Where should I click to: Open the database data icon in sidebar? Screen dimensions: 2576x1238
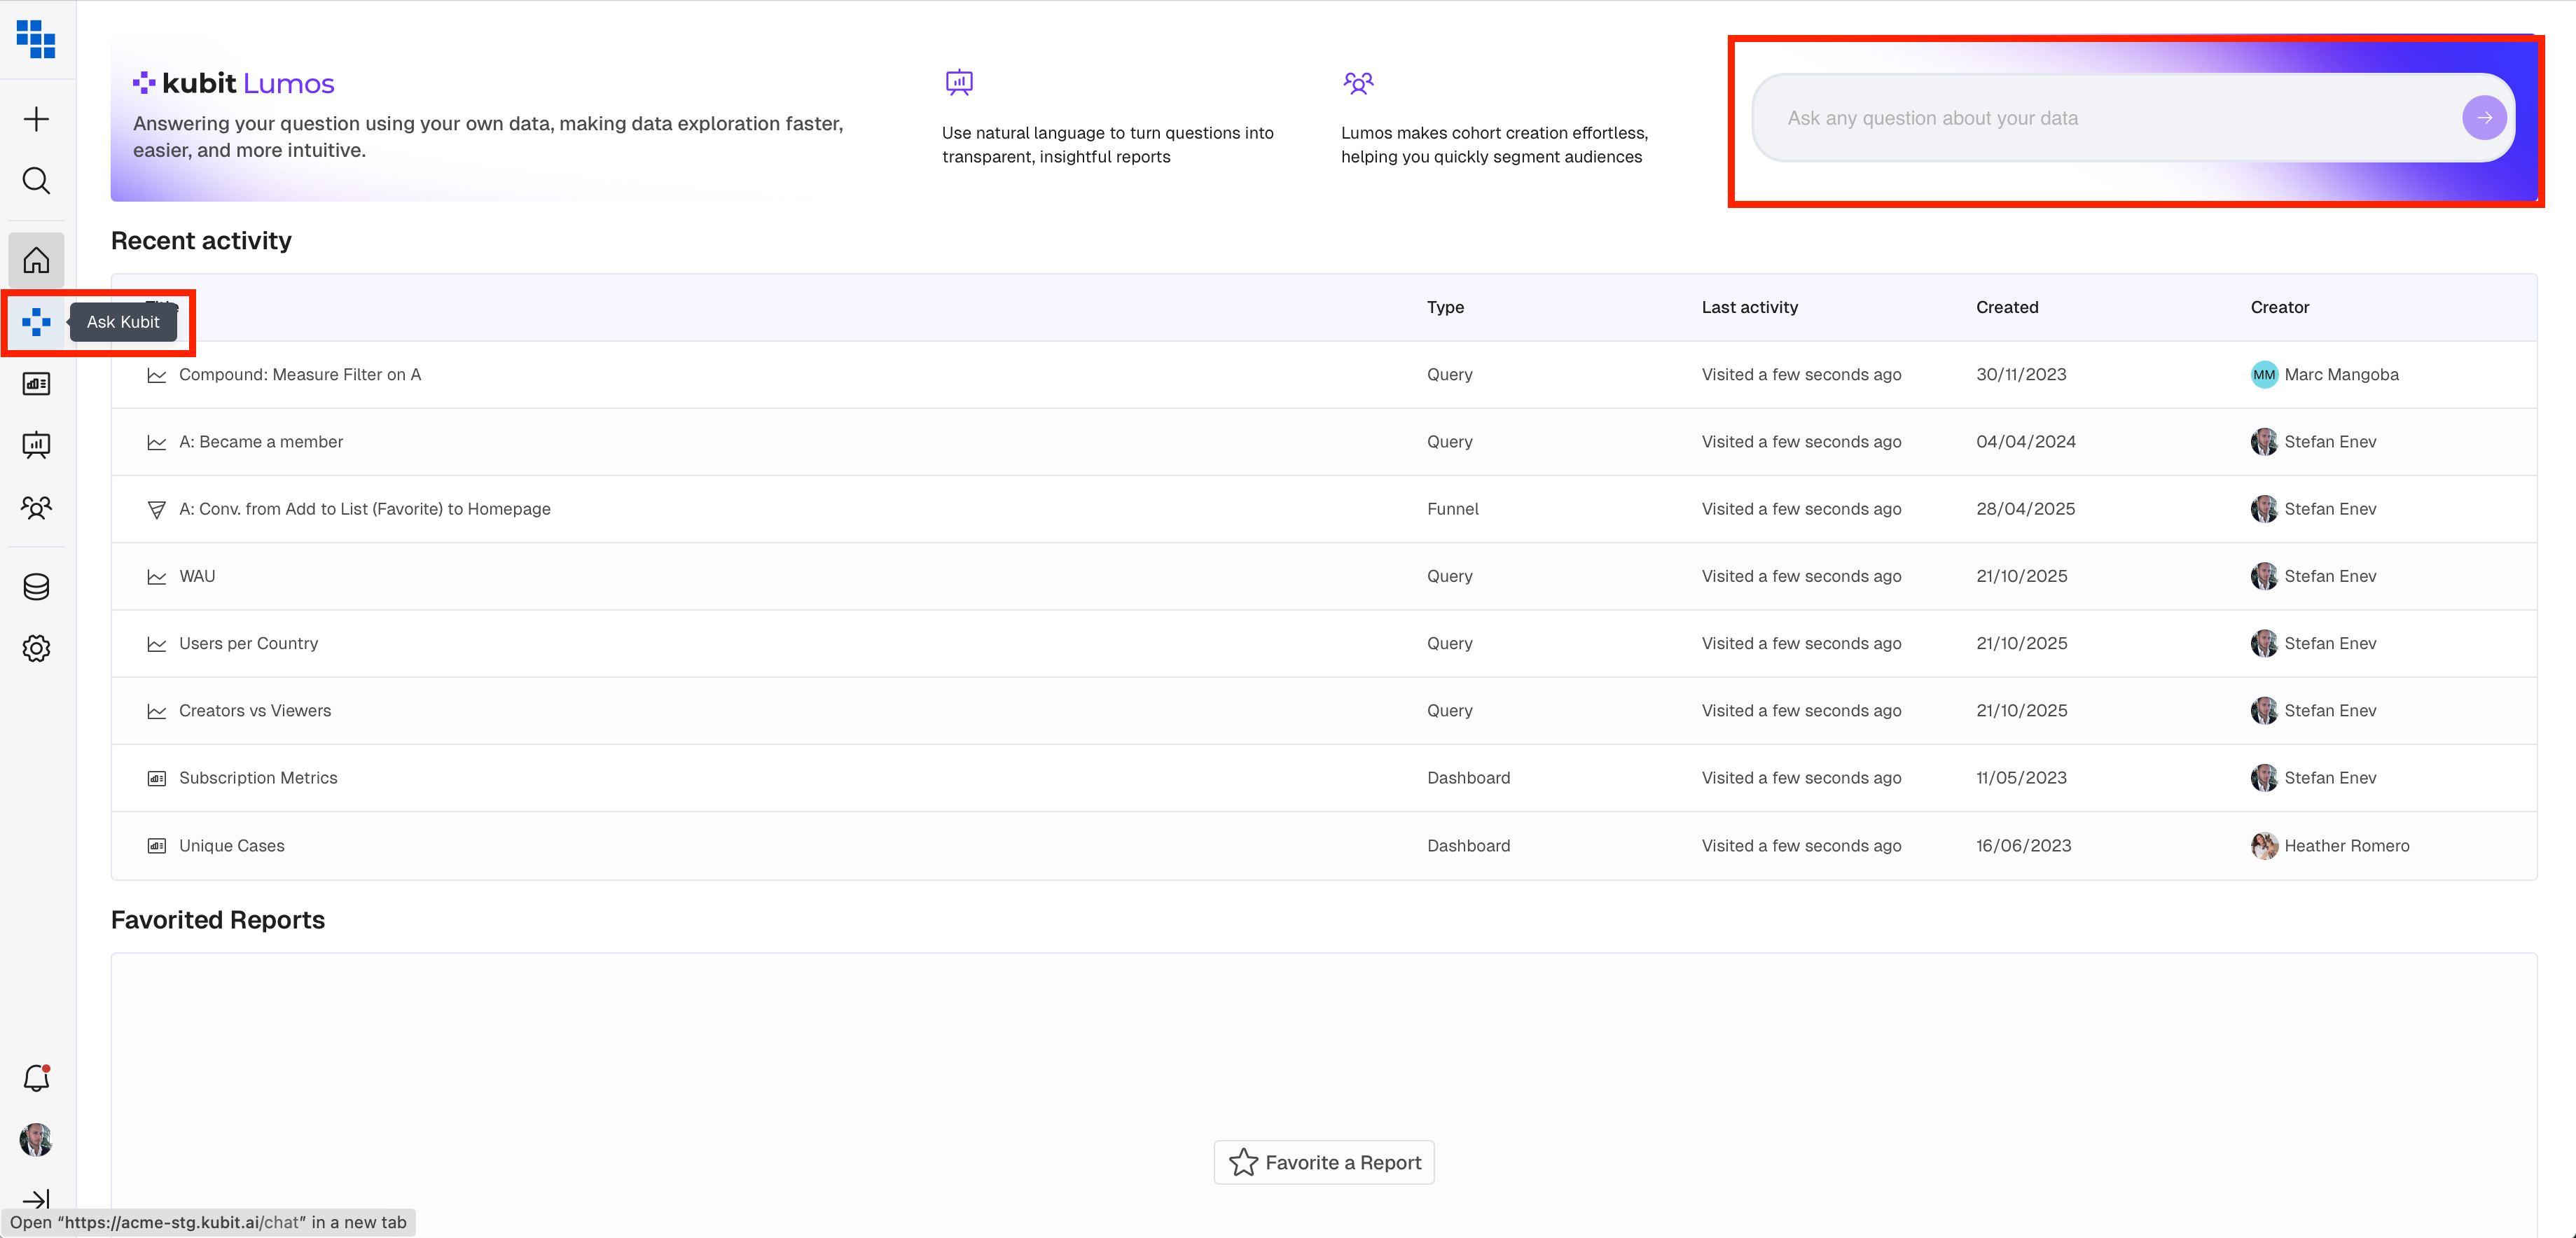point(36,587)
